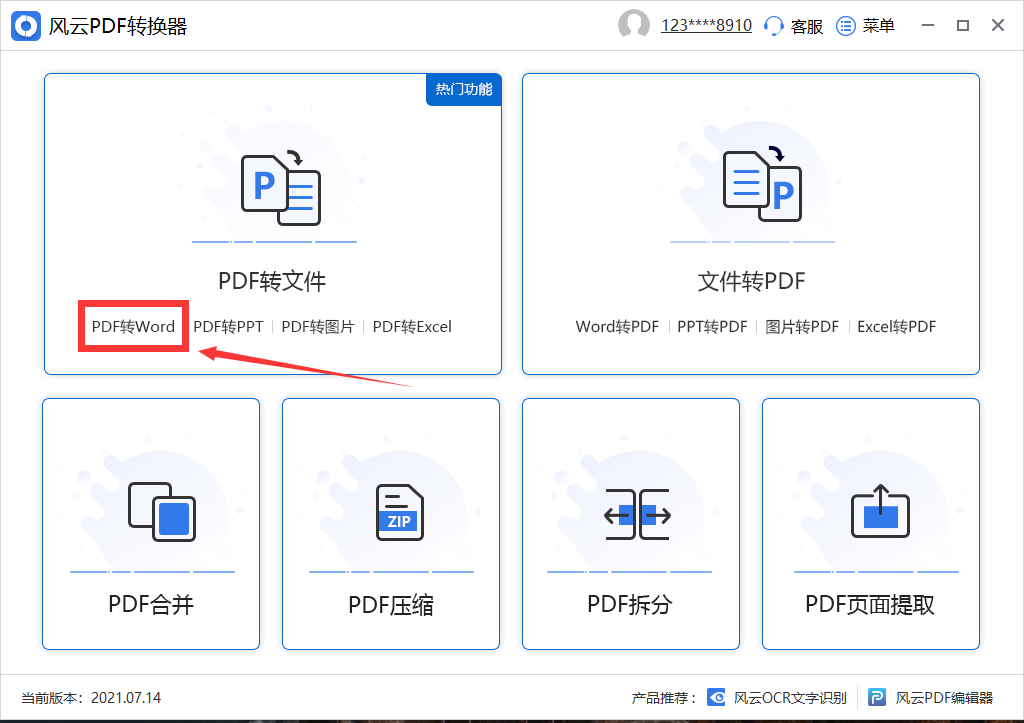Click the version text 2021.07.14

point(126,698)
